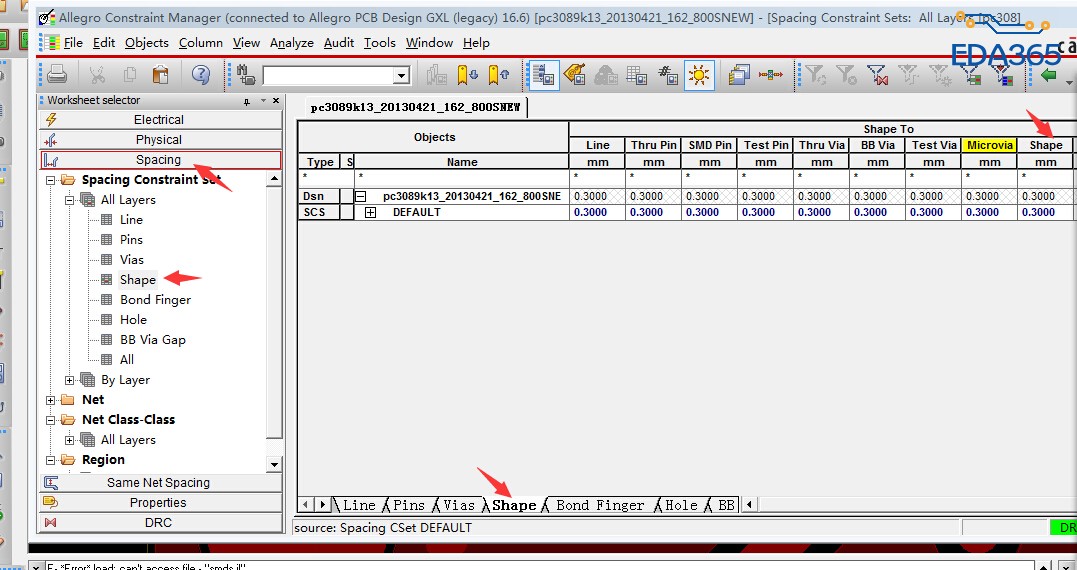Image resolution: width=1077 pixels, height=570 pixels.
Task: Collapse the Net Class-Class folder
Action: tap(50, 420)
